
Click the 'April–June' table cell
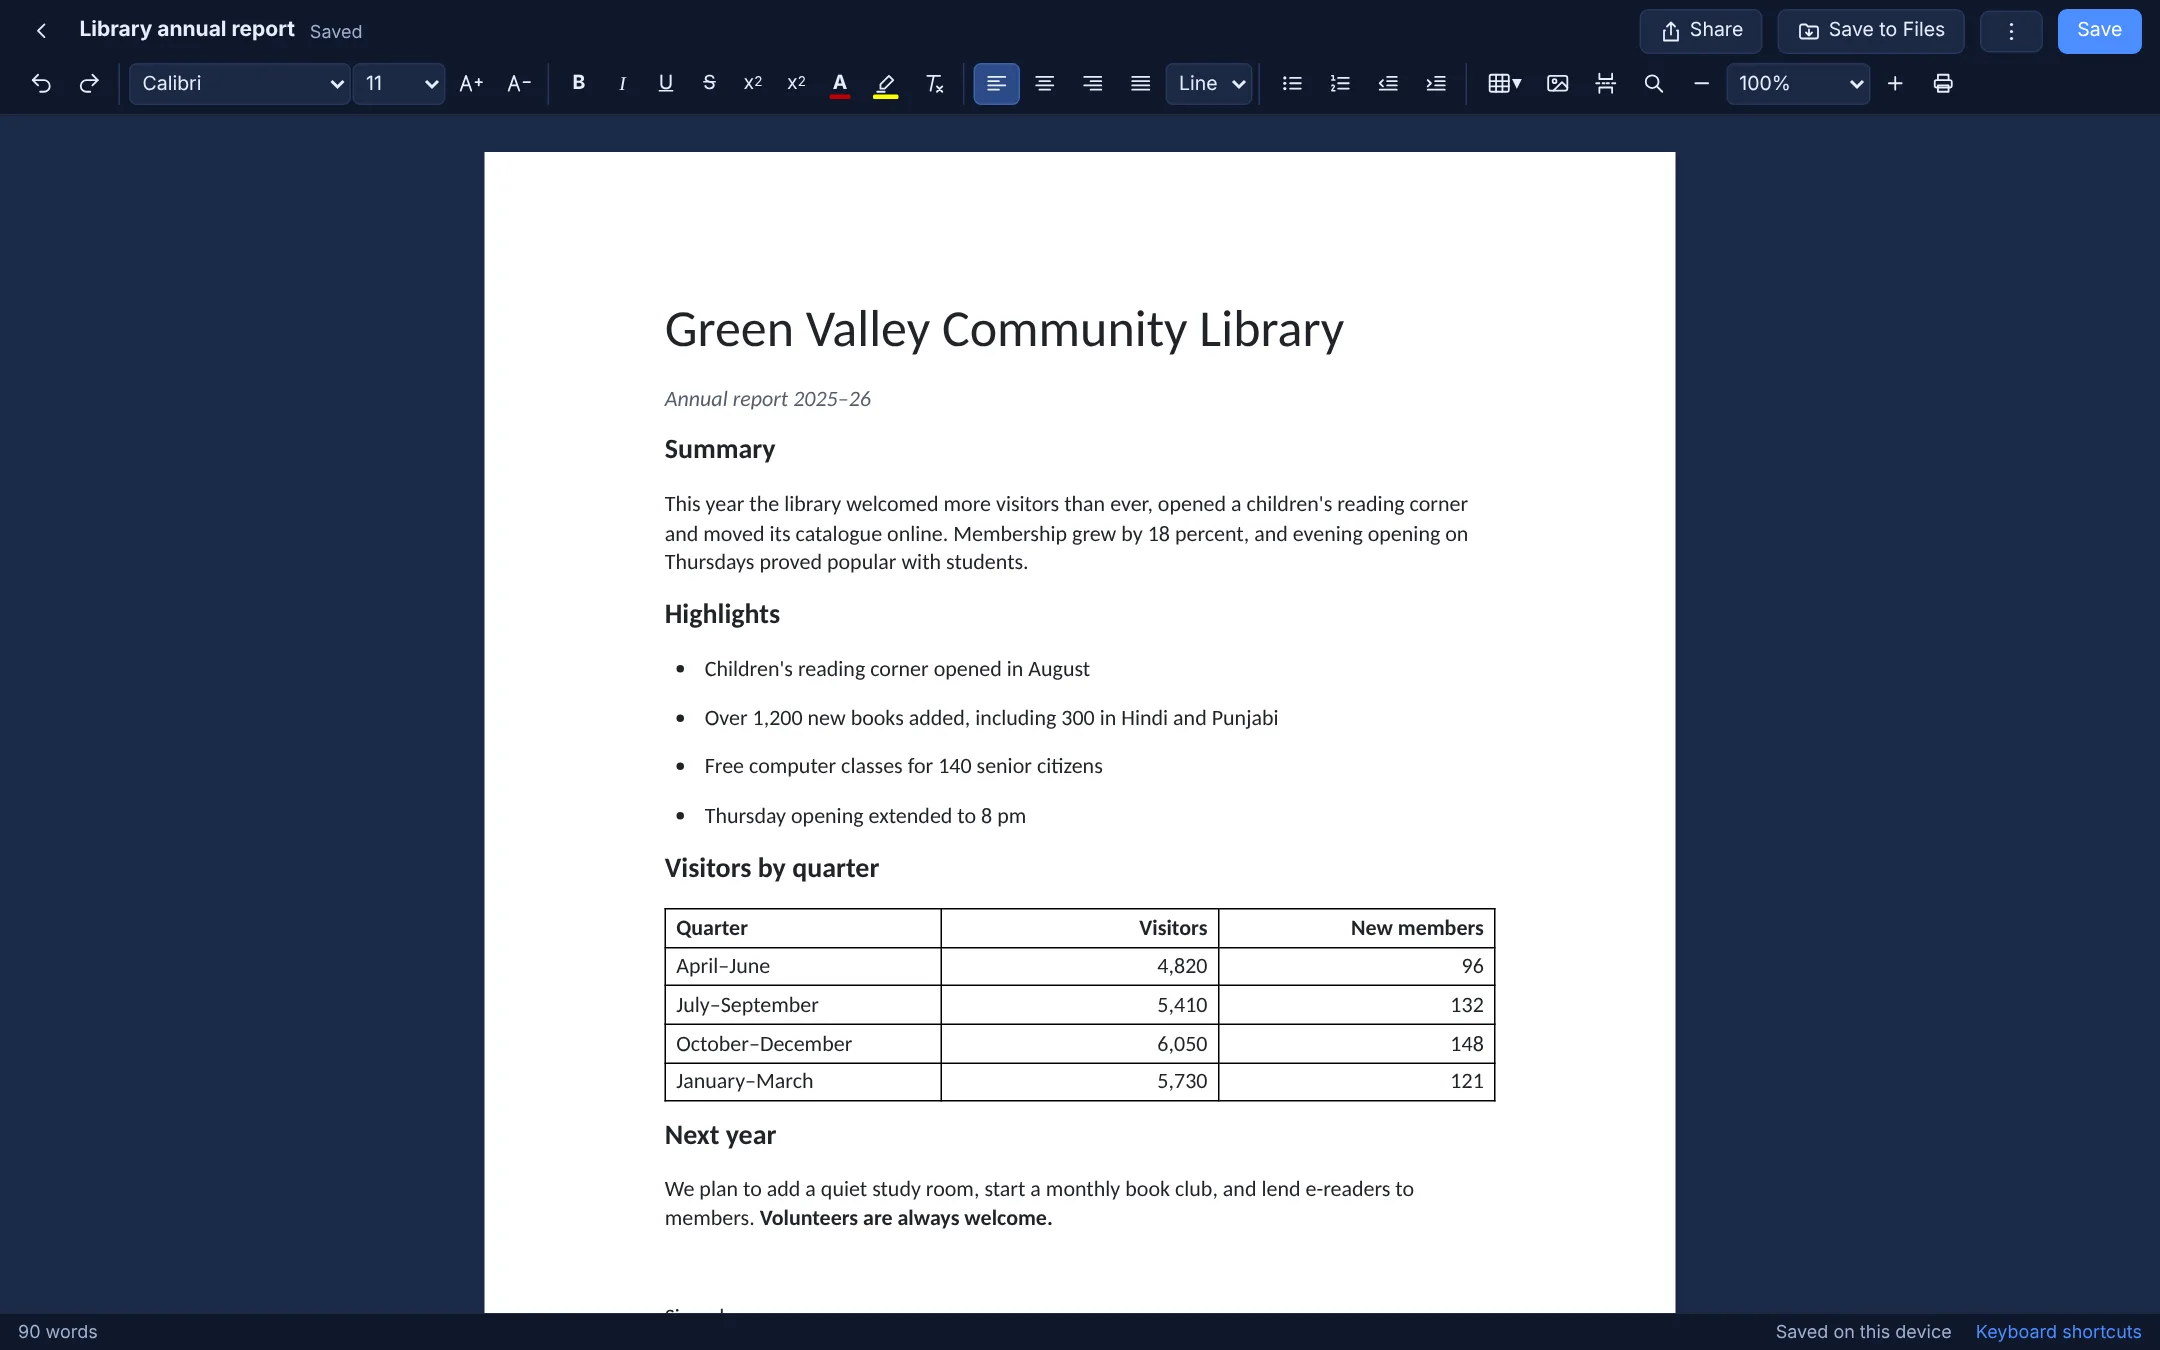(803, 967)
